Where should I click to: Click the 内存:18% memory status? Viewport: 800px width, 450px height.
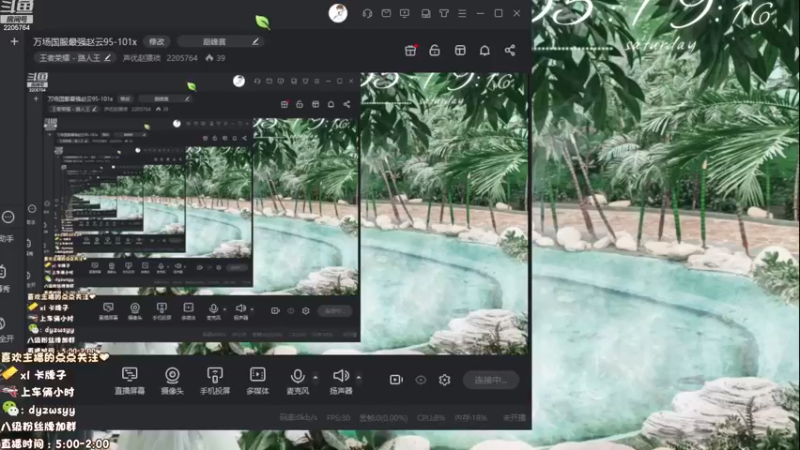tap(471, 417)
